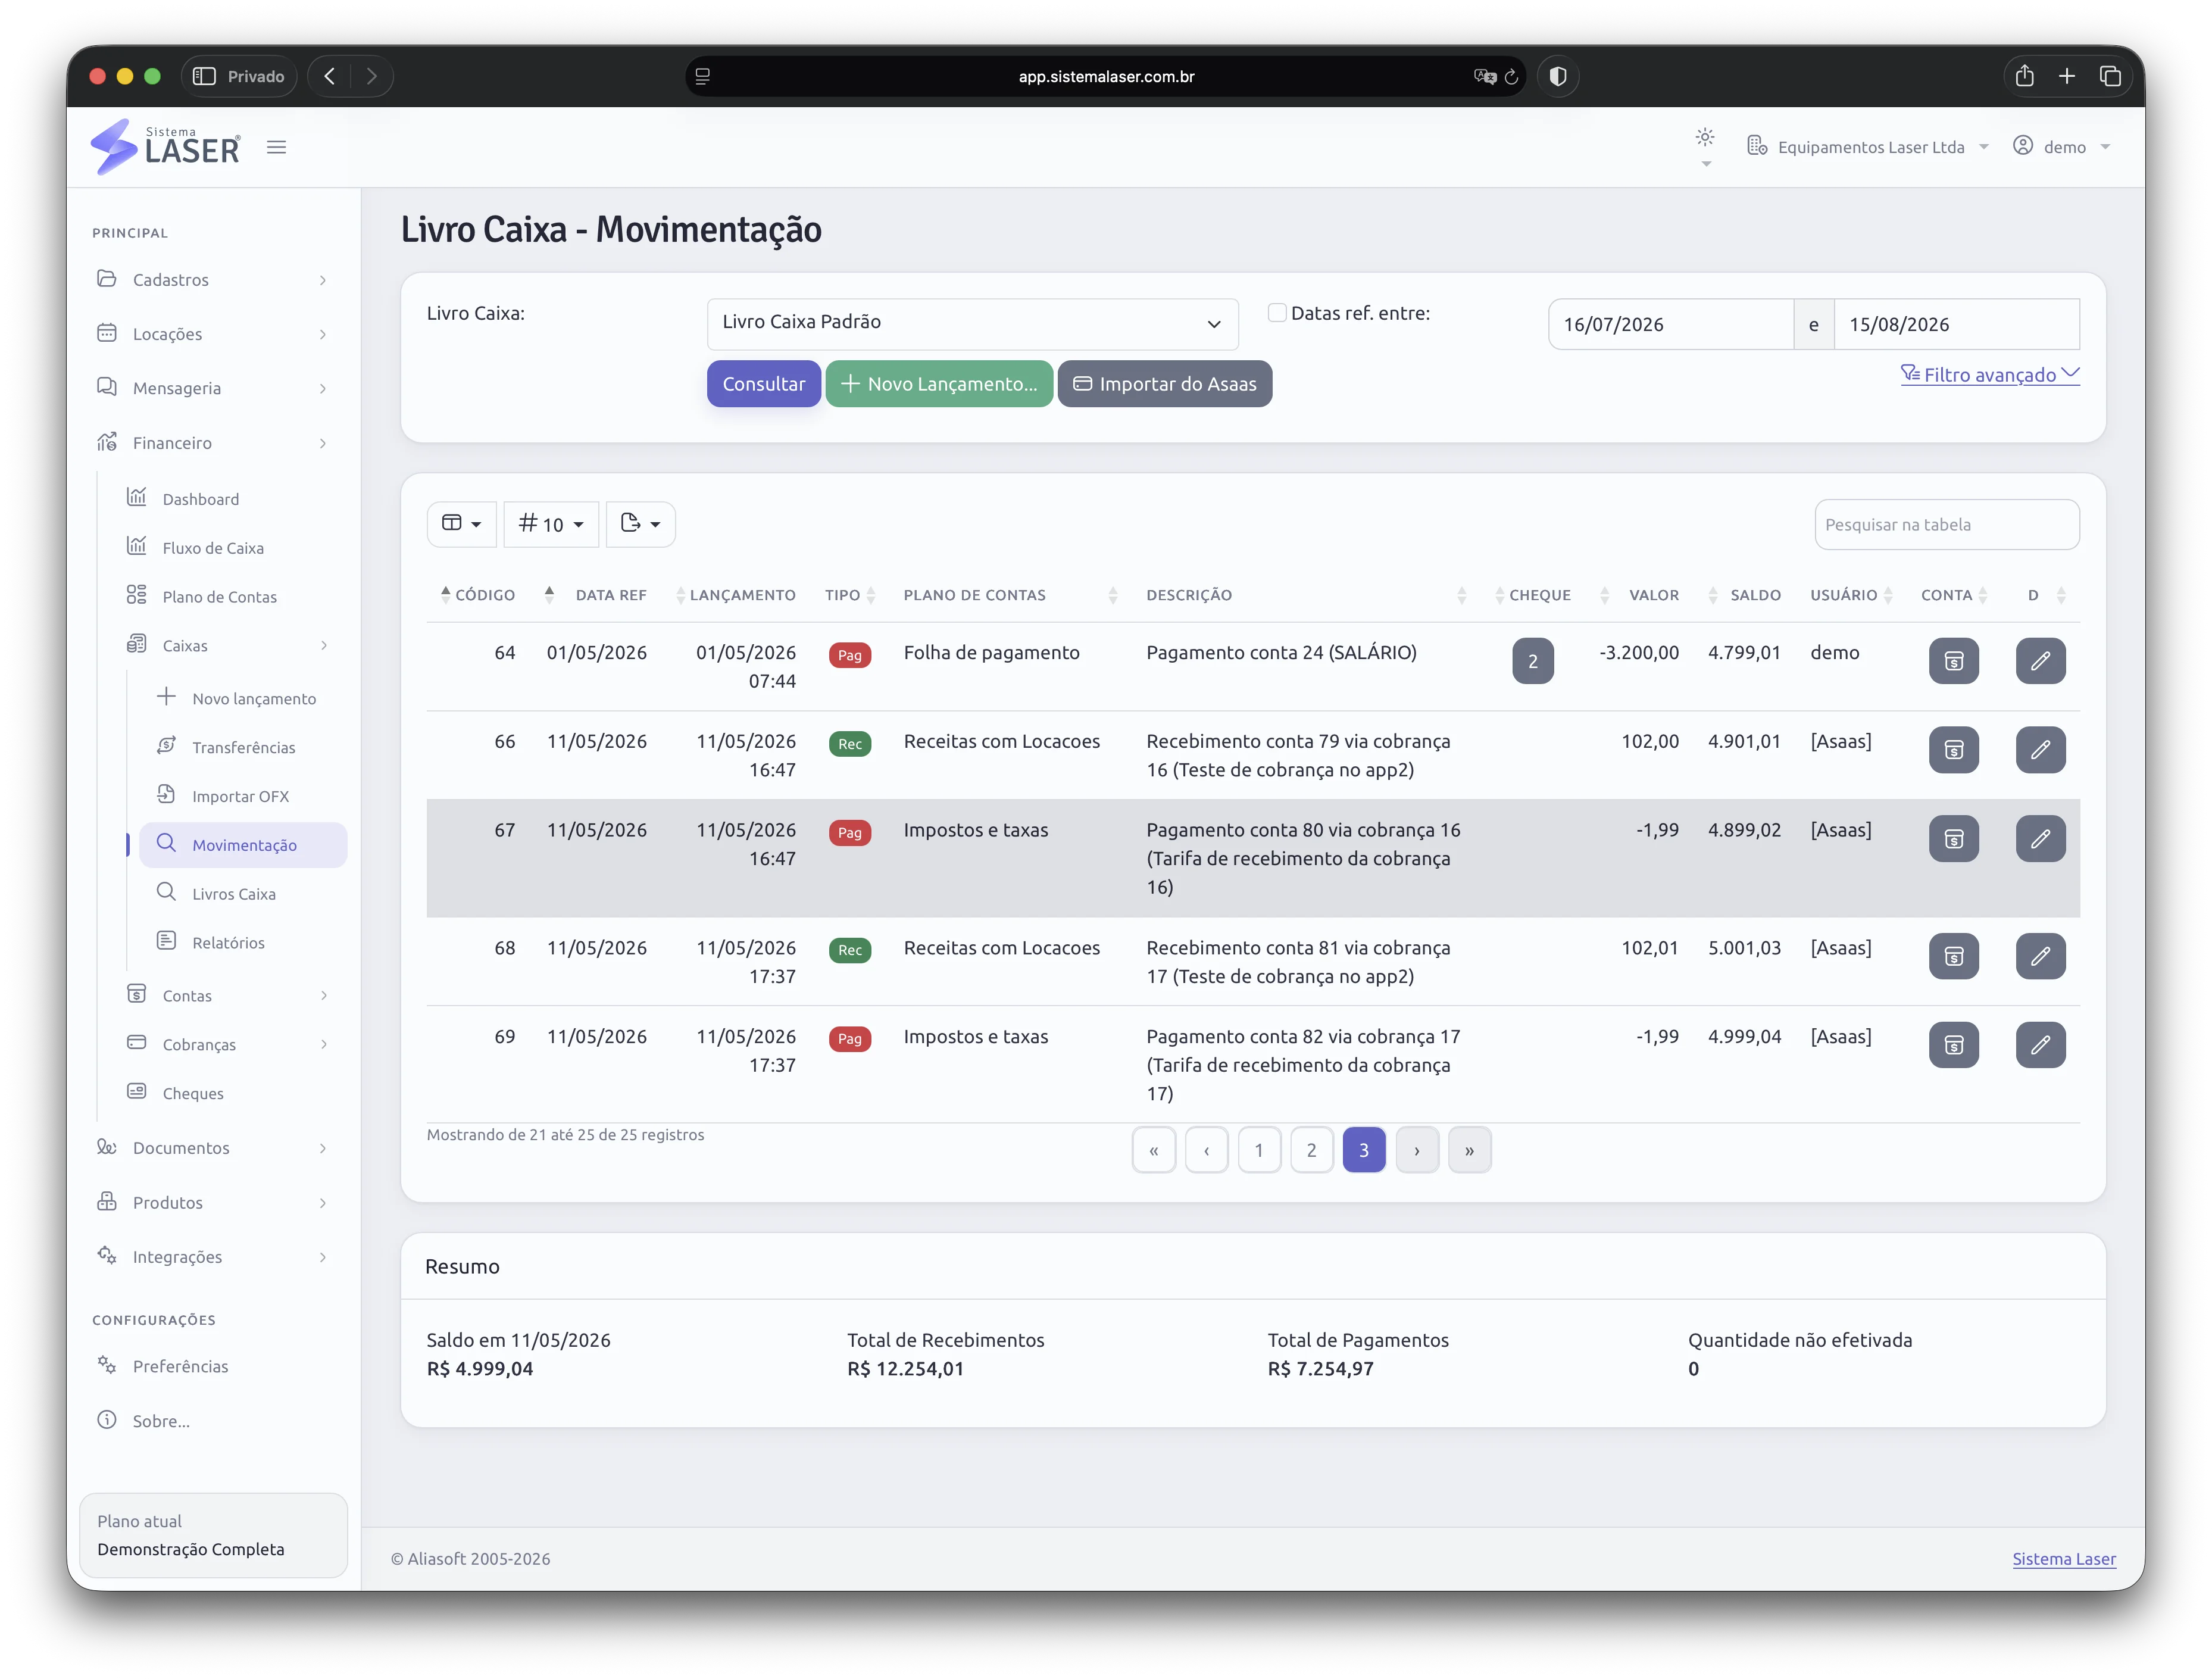Expand the Contas sidebar submenu
This screenshot has width=2212, height=1679.
click(227, 996)
